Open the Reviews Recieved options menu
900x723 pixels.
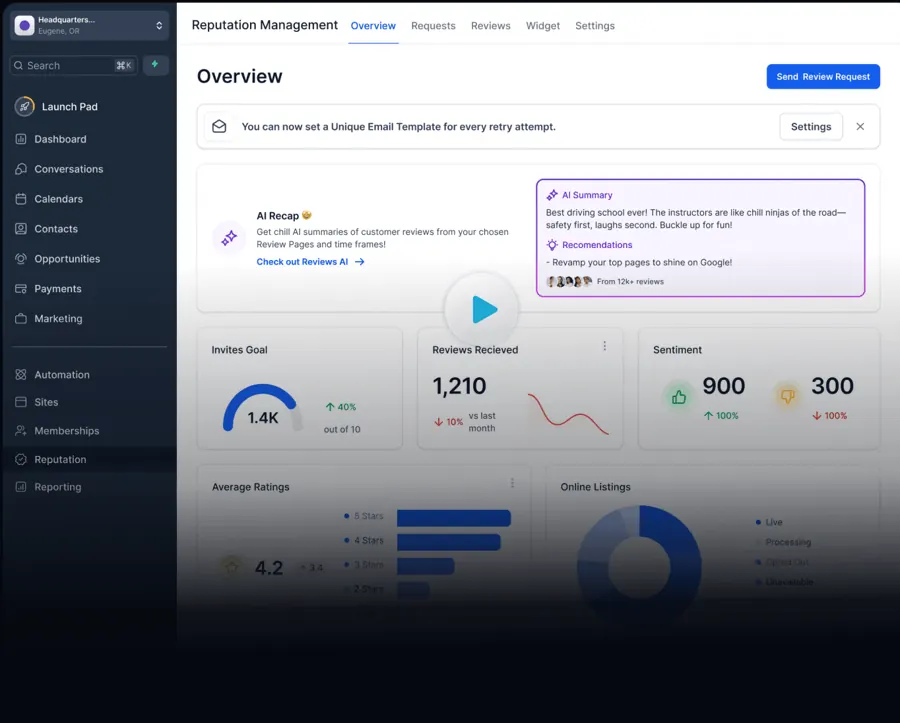pos(604,346)
